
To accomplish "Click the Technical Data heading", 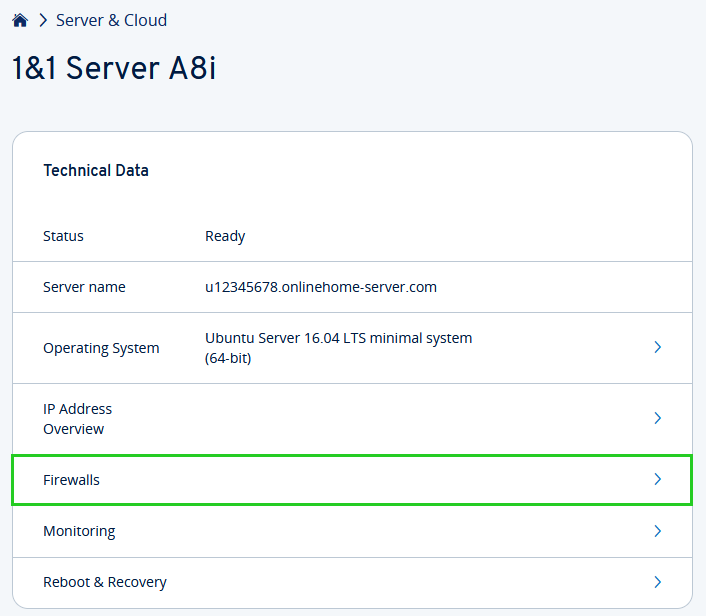I will pyautogui.click(x=96, y=170).
